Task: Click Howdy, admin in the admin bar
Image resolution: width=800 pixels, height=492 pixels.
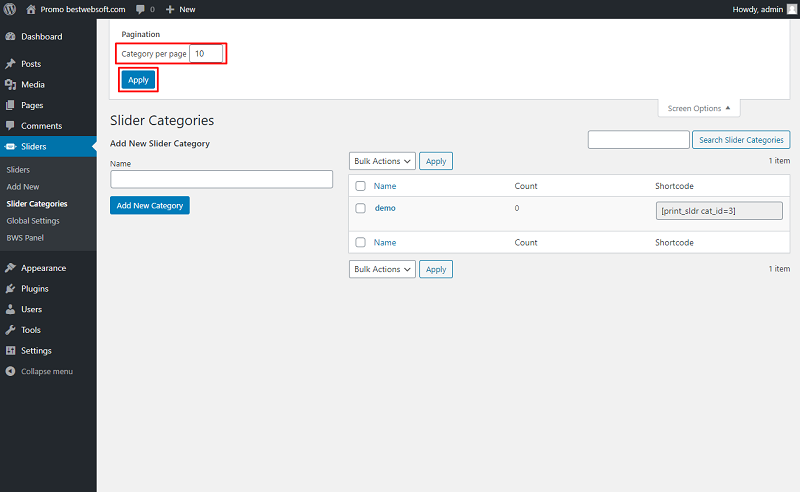Action: tap(758, 9)
